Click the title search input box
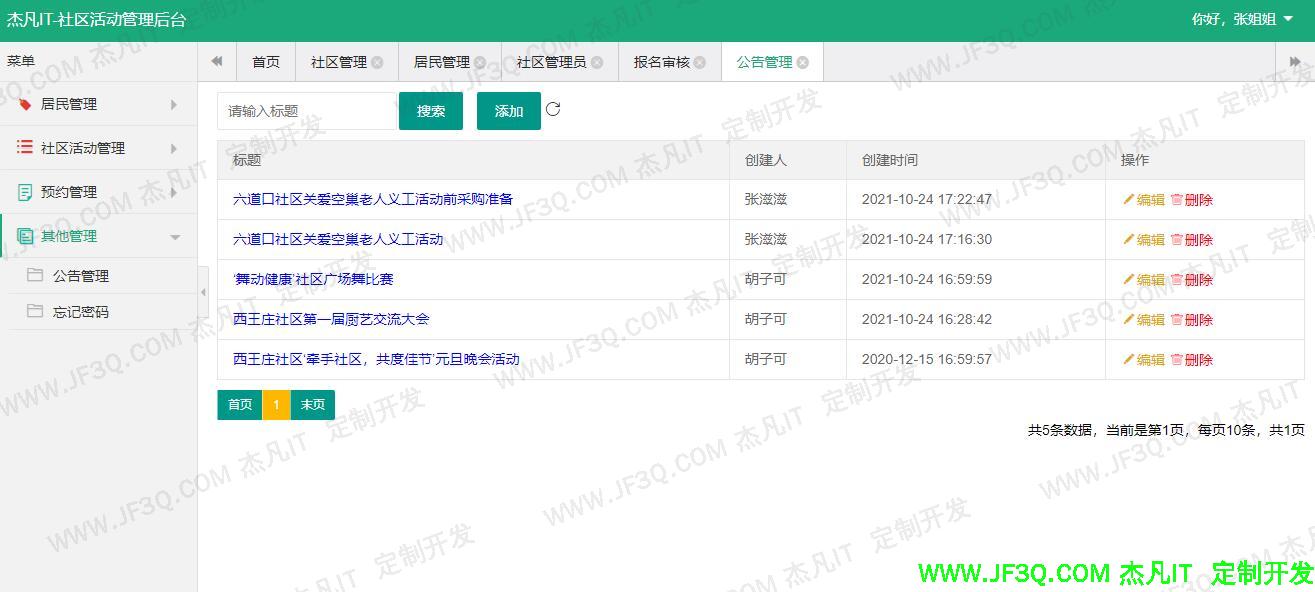1315x592 pixels. click(x=306, y=111)
